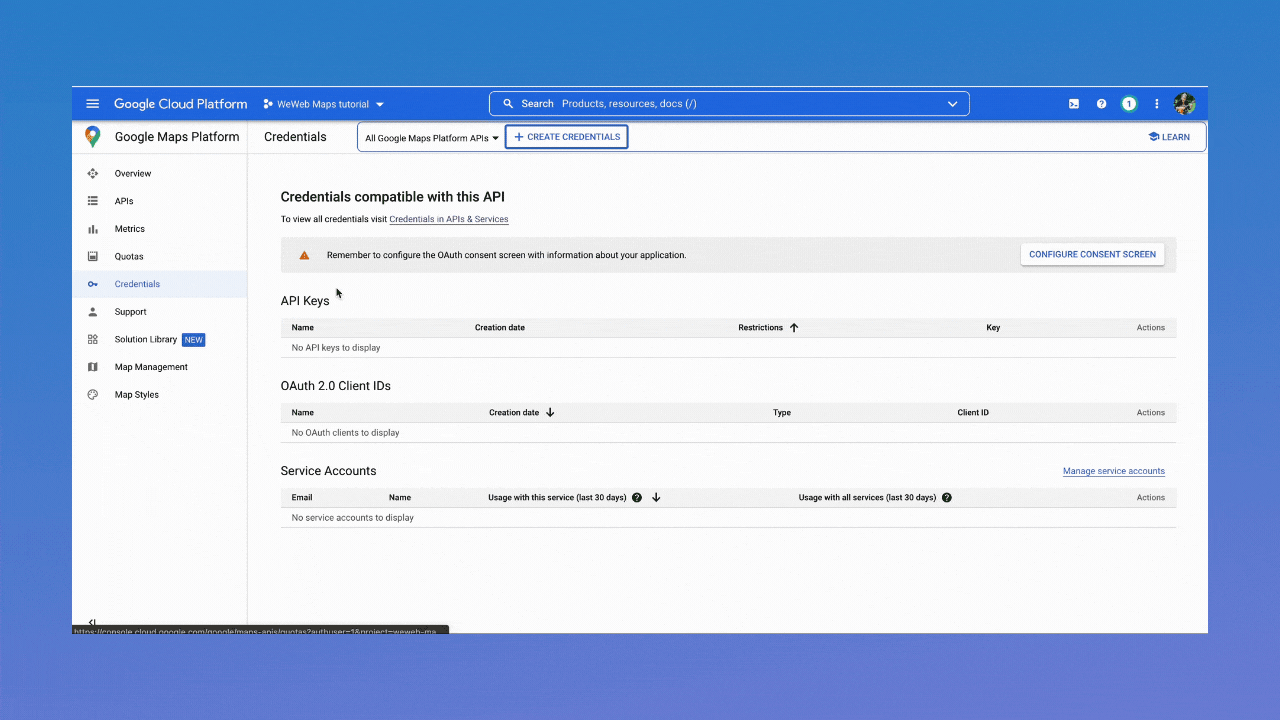Select the Credentials key icon
Image resolution: width=1280 pixels, height=720 pixels.
[x=92, y=284]
